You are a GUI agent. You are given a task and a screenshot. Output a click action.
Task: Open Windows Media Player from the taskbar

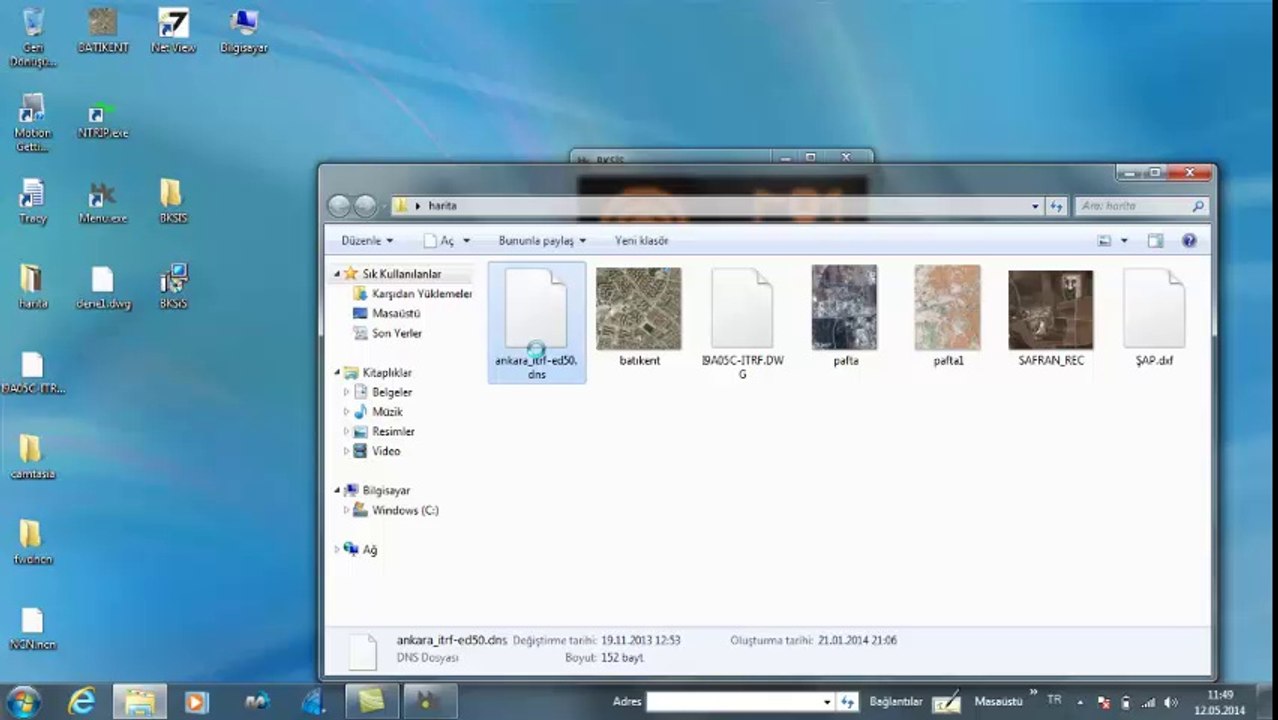tap(197, 701)
